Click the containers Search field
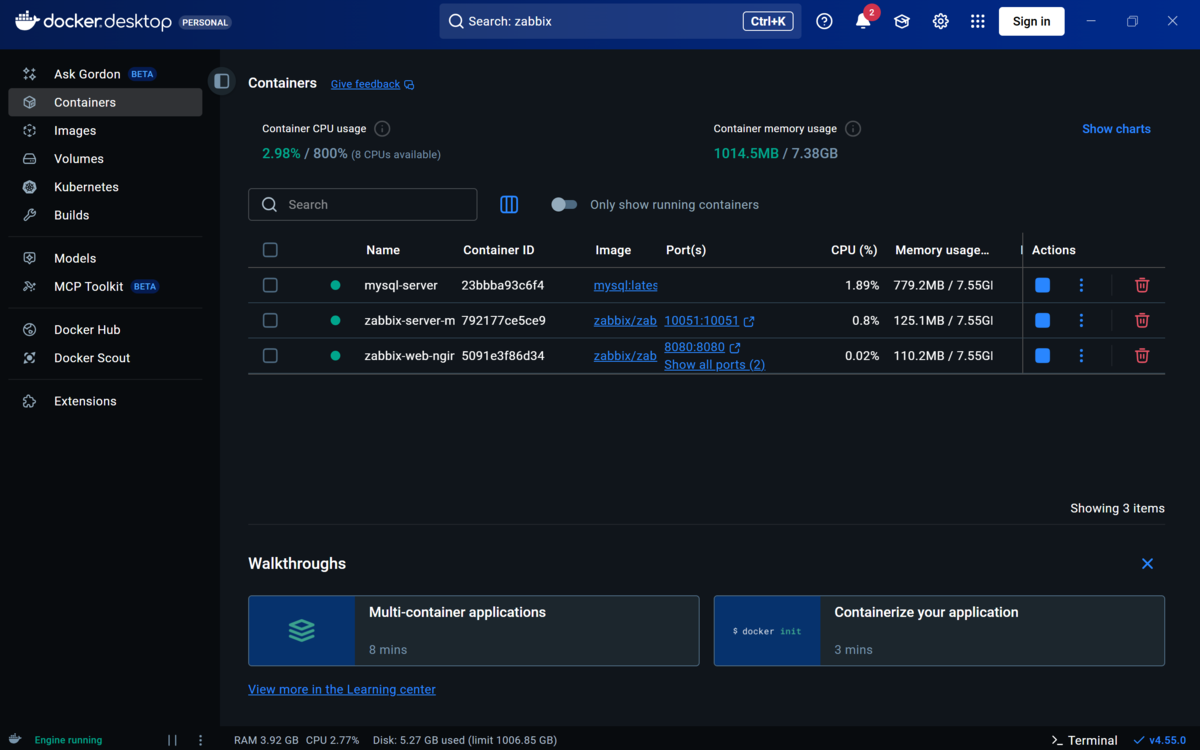The image size is (1200, 750). [362, 204]
